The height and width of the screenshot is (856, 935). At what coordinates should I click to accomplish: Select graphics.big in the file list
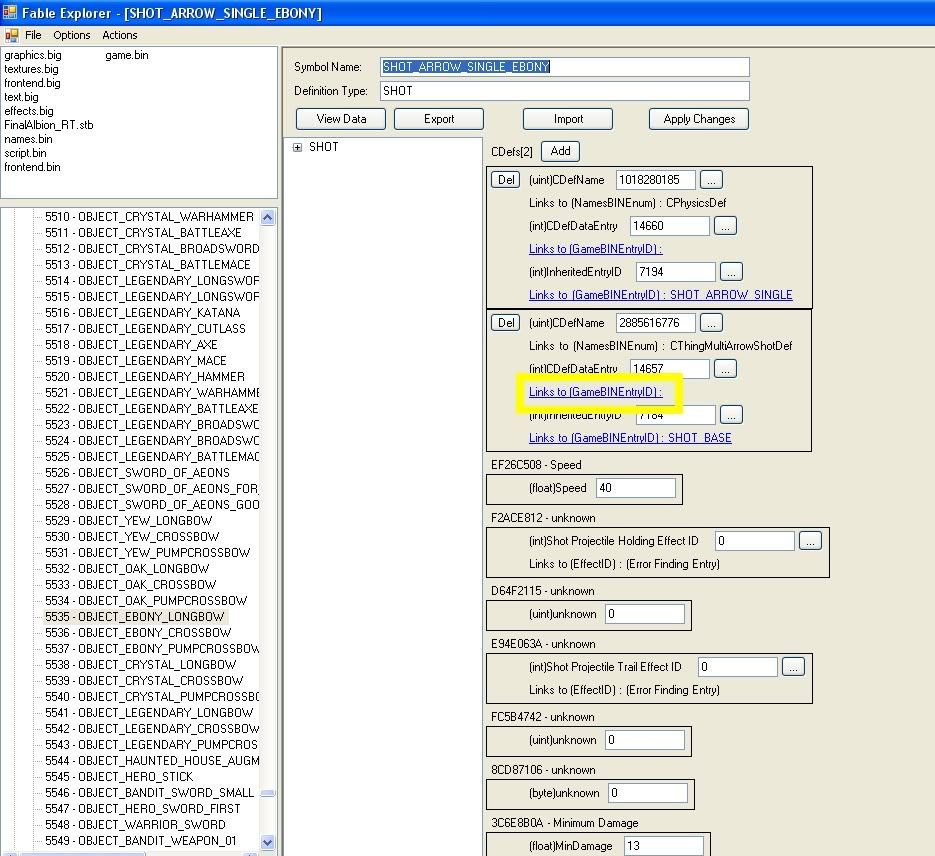pyautogui.click(x=33, y=55)
